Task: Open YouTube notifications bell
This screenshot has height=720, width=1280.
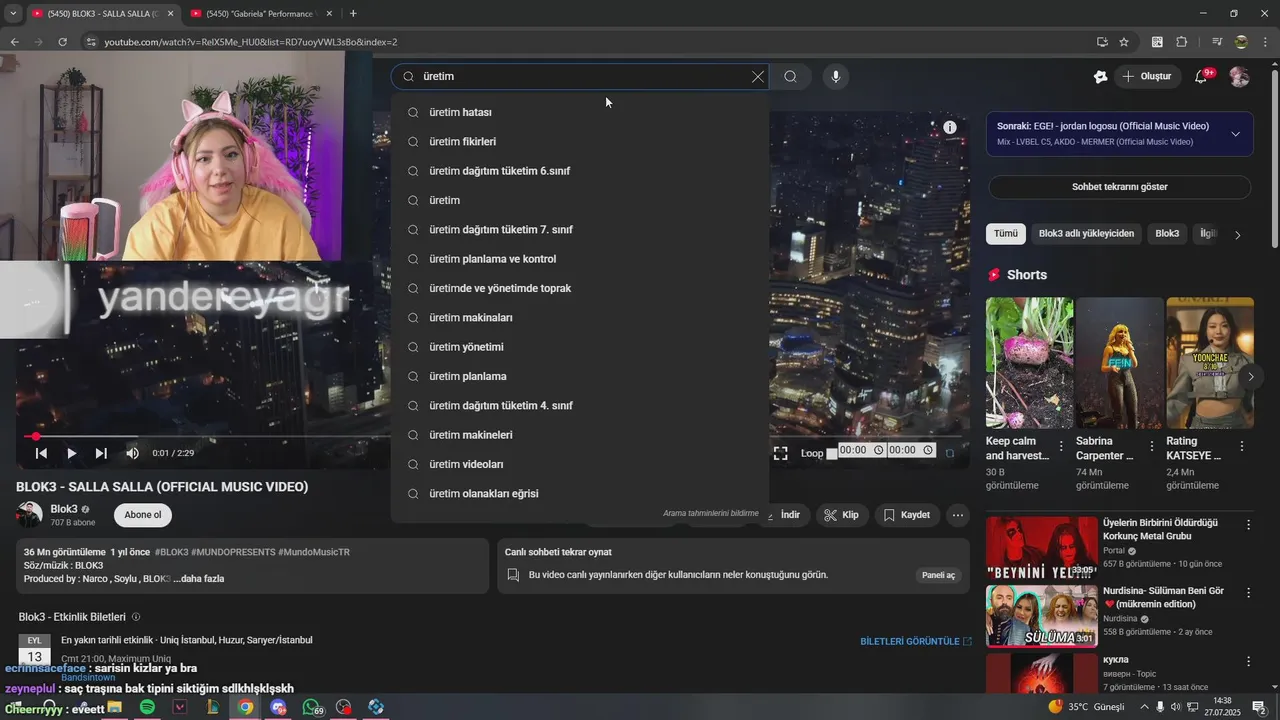Action: pos(1202,76)
